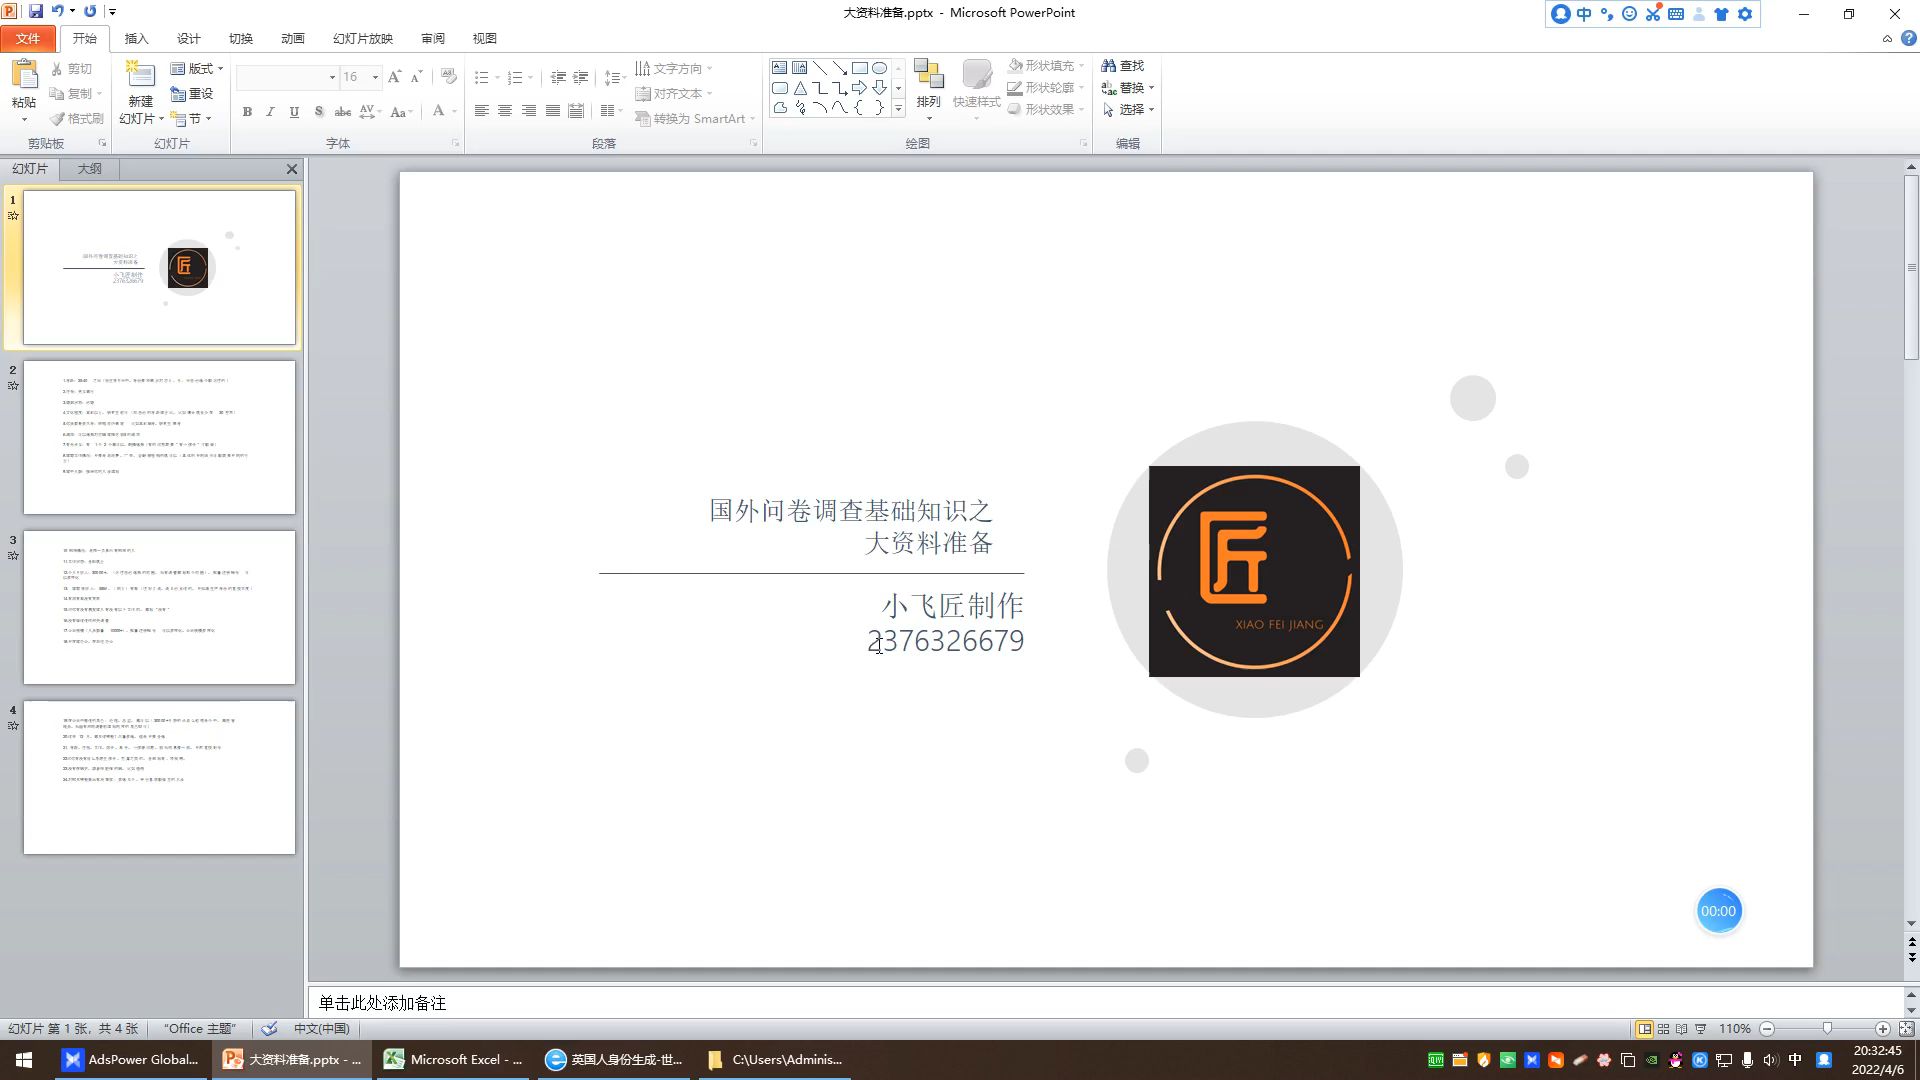Open the font name dropdown
Screen dimensions: 1920x1080
(332, 77)
